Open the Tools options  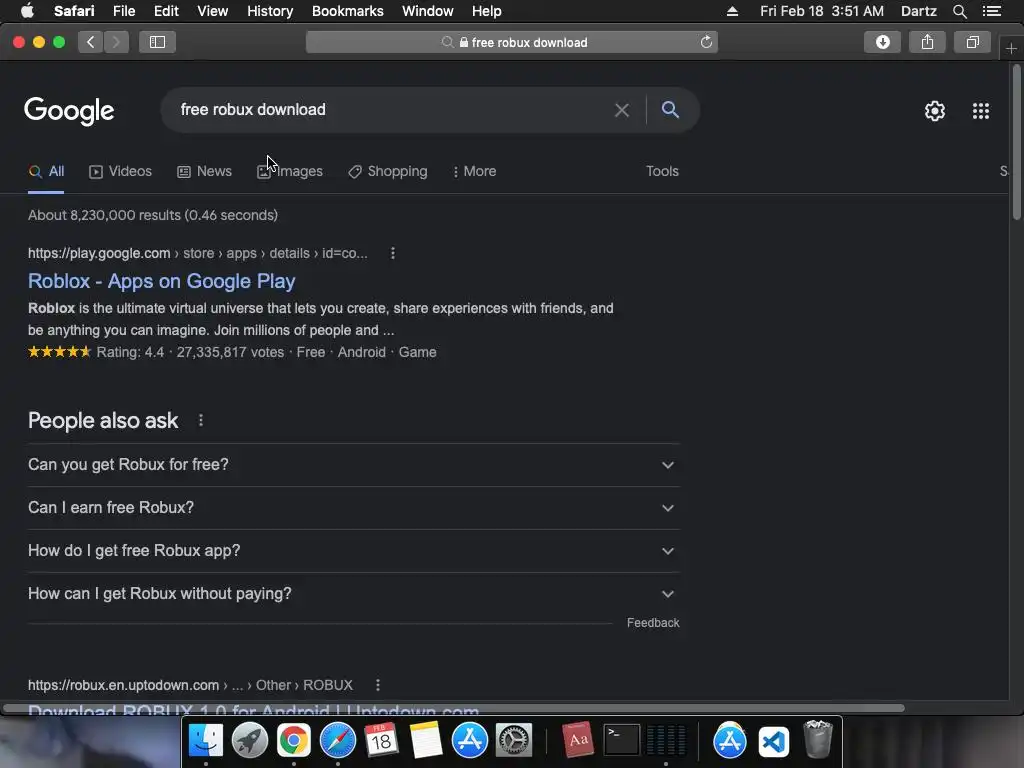(662, 171)
